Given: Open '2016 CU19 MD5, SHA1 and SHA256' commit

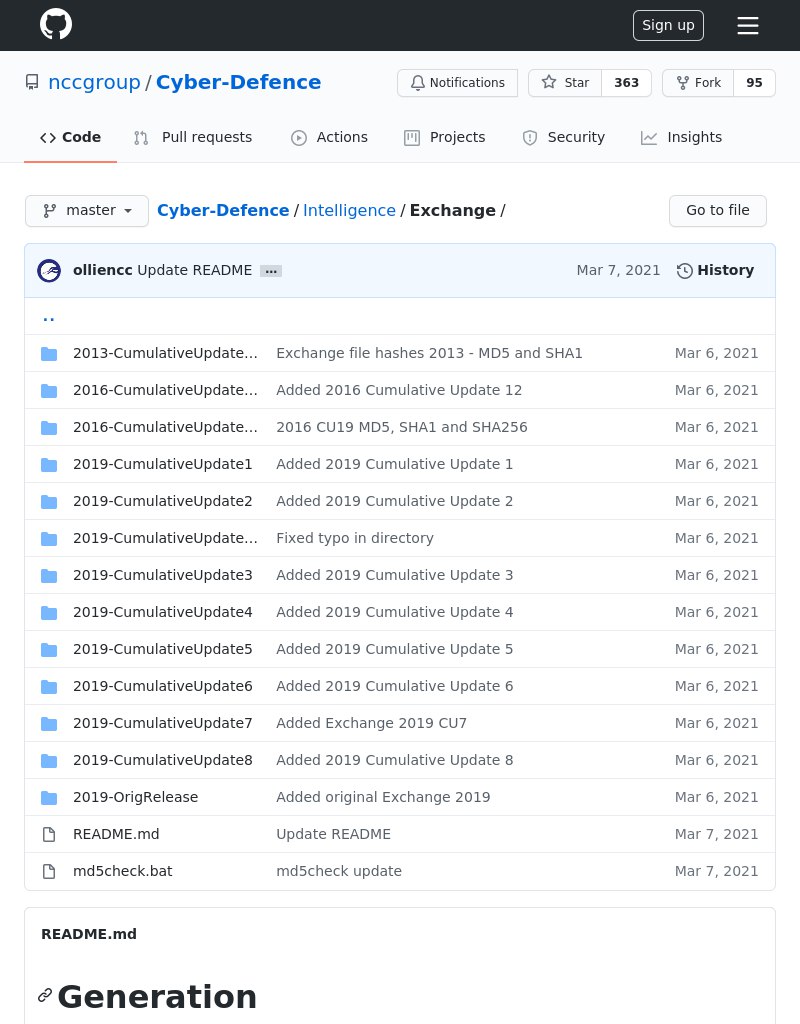Looking at the screenshot, I should pos(402,427).
